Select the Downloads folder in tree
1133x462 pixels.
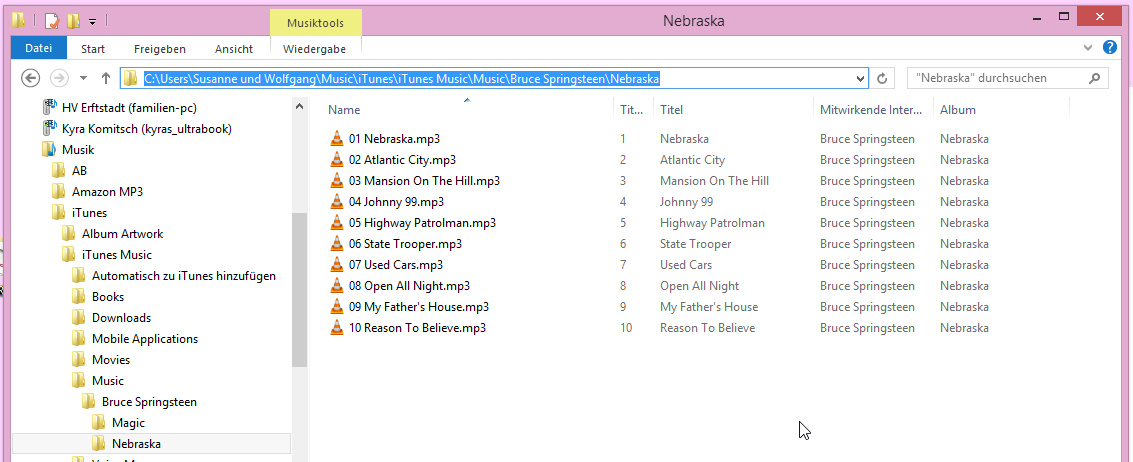(x=121, y=317)
